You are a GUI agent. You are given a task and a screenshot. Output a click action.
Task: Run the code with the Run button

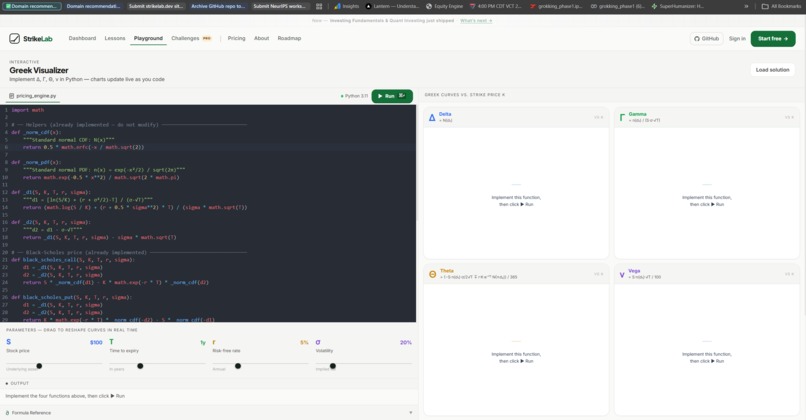tap(392, 96)
